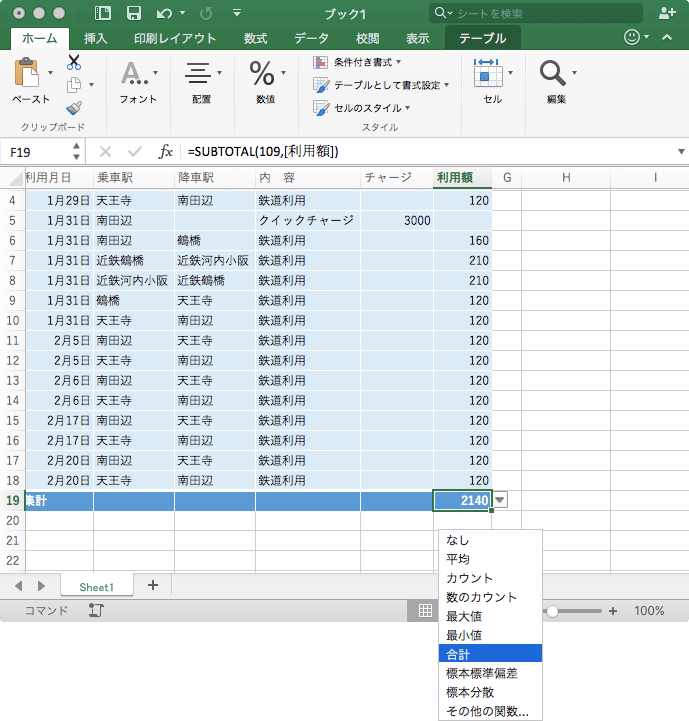
Task: Click the formula confirm checkmark icon
Action: click(135, 151)
